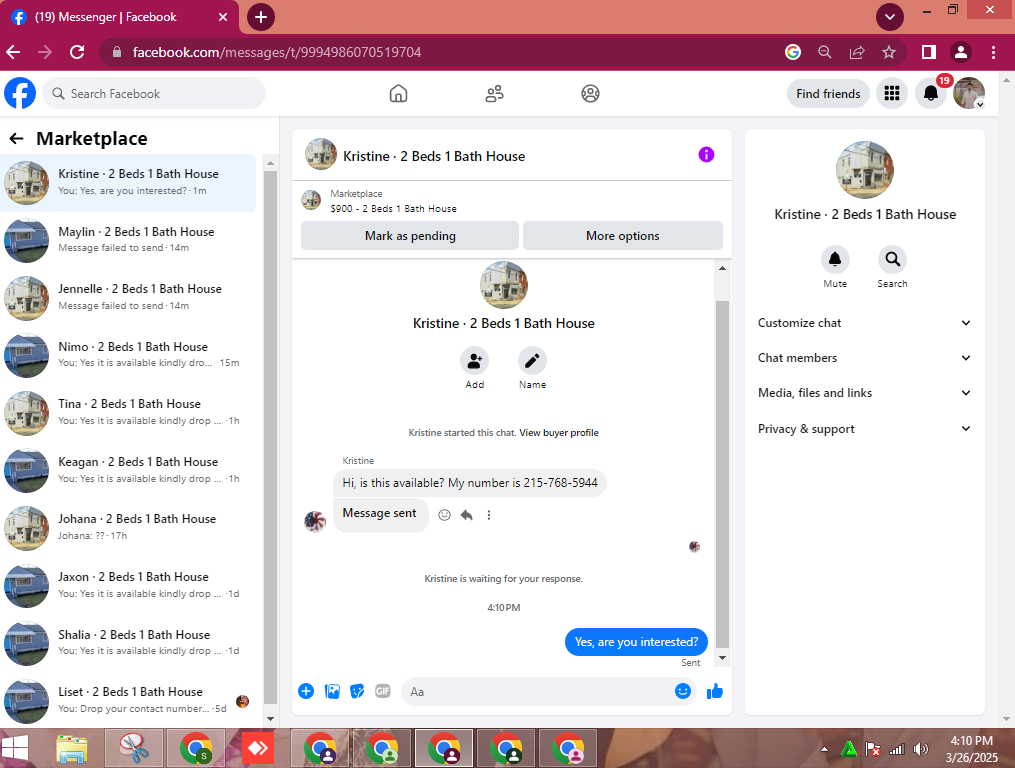Open the Facebook logo home link
Image resolution: width=1015 pixels, height=768 pixels.
[20, 93]
